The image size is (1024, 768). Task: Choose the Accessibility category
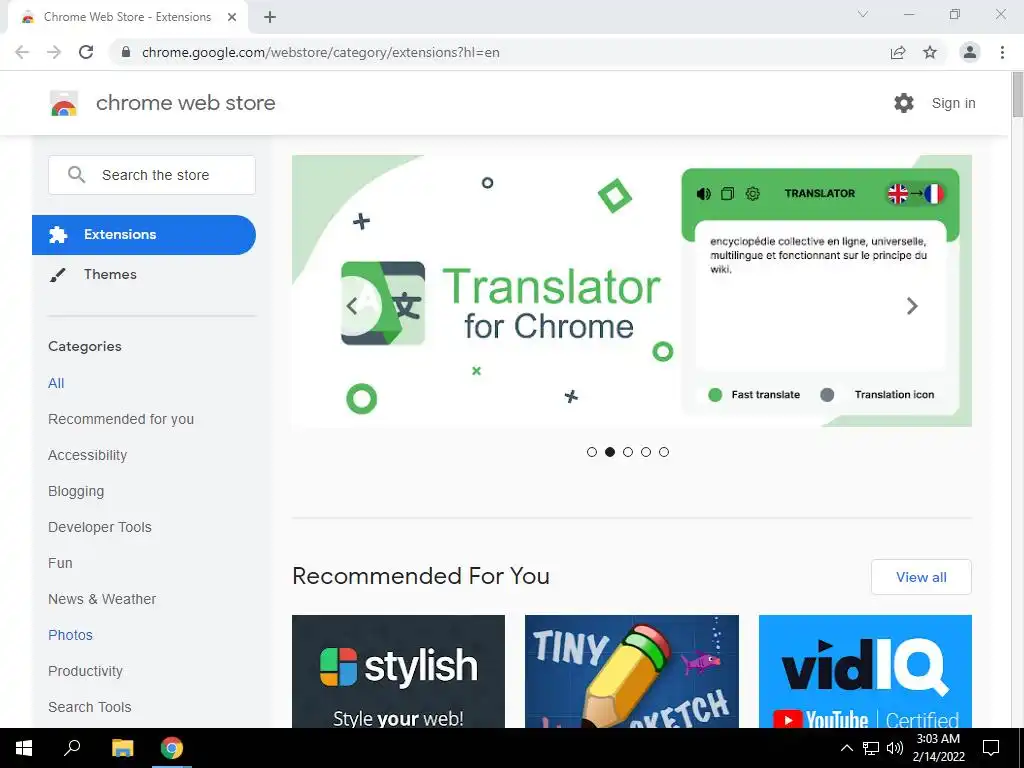[x=88, y=455]
